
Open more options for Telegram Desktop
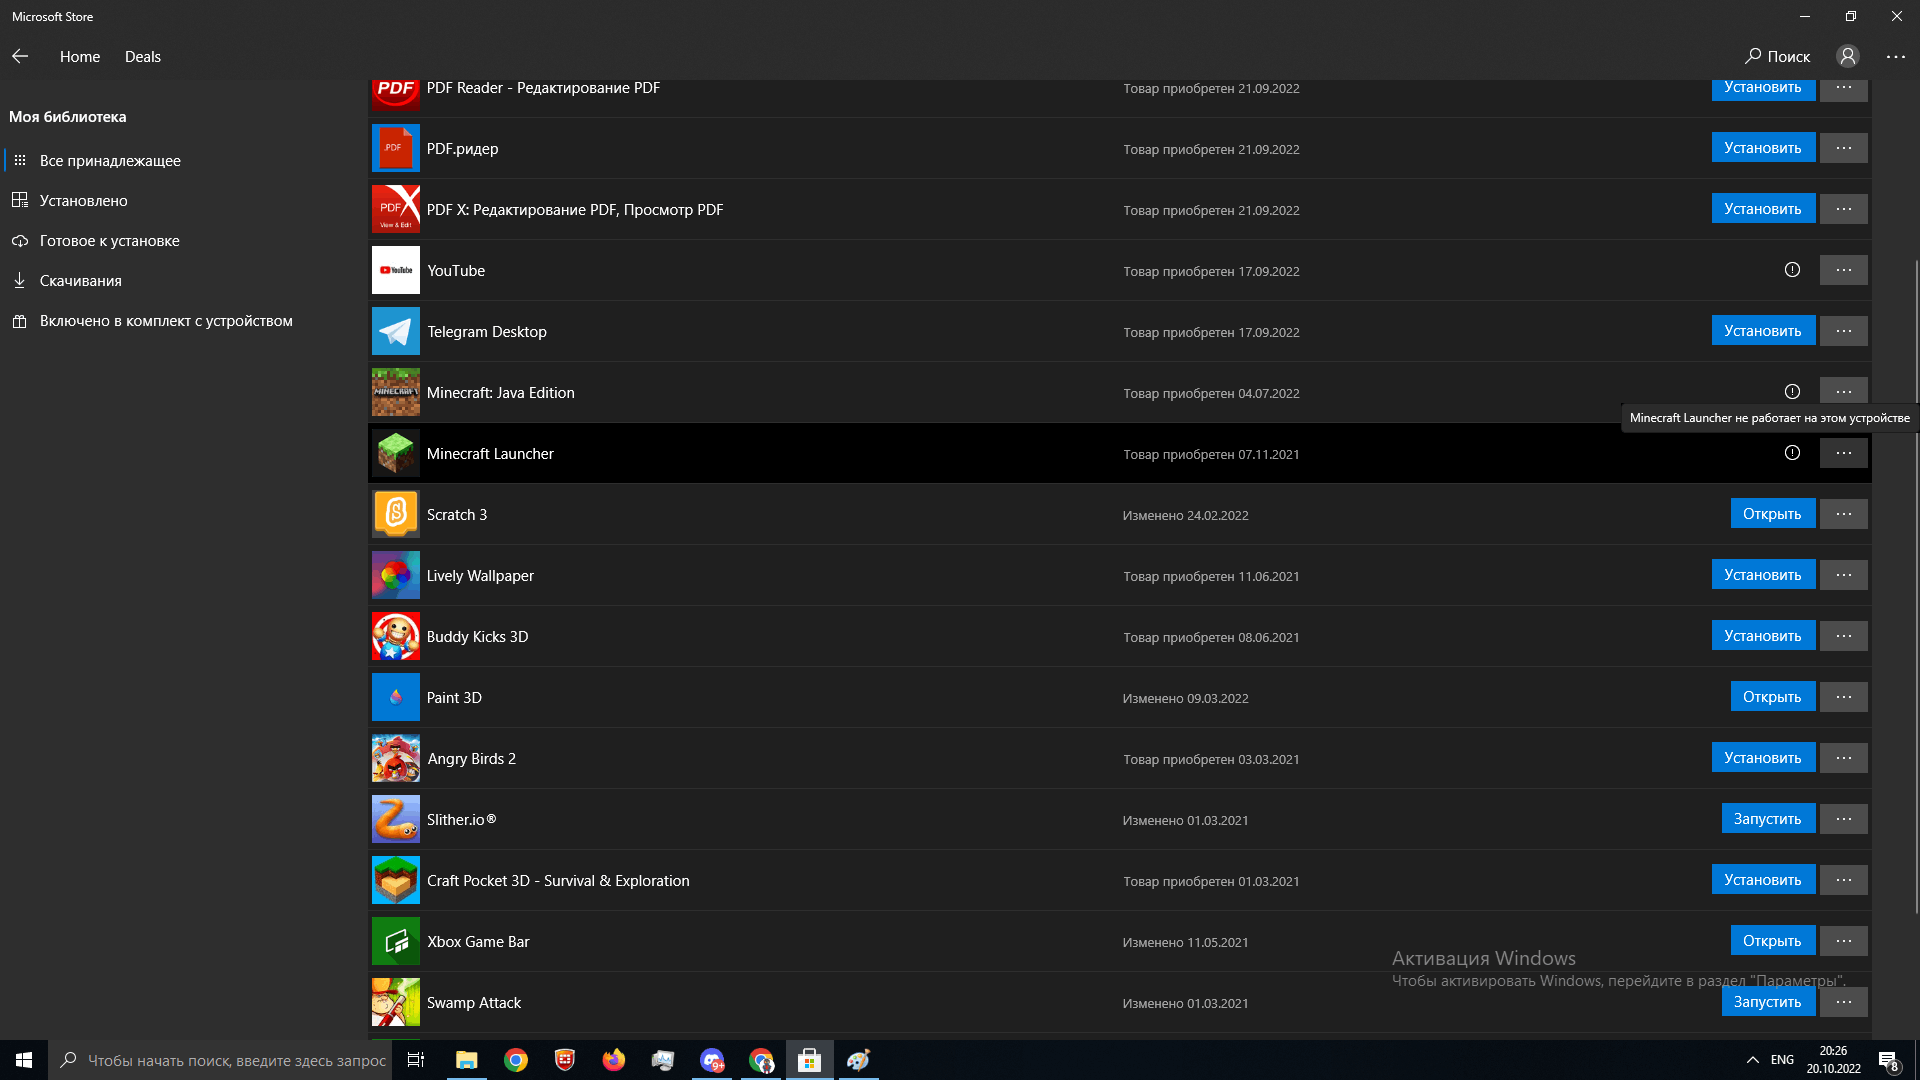pyautogui.click(x=1844, y=331)
